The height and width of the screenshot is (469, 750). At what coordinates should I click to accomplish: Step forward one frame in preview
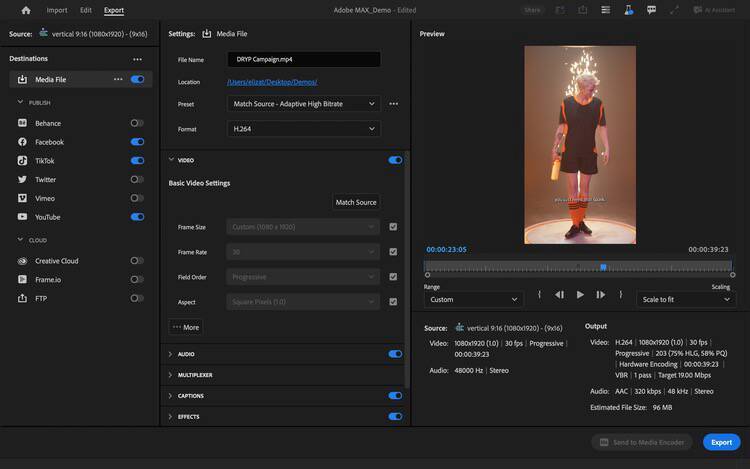[x=601, y=295]
